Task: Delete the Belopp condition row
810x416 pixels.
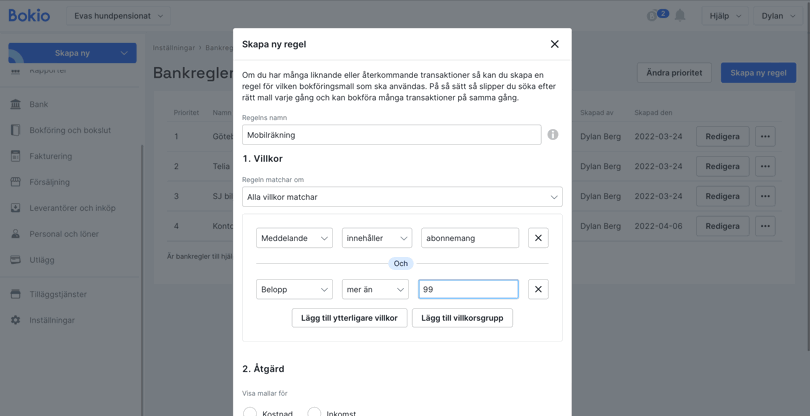Action: [x=538, y=289]
